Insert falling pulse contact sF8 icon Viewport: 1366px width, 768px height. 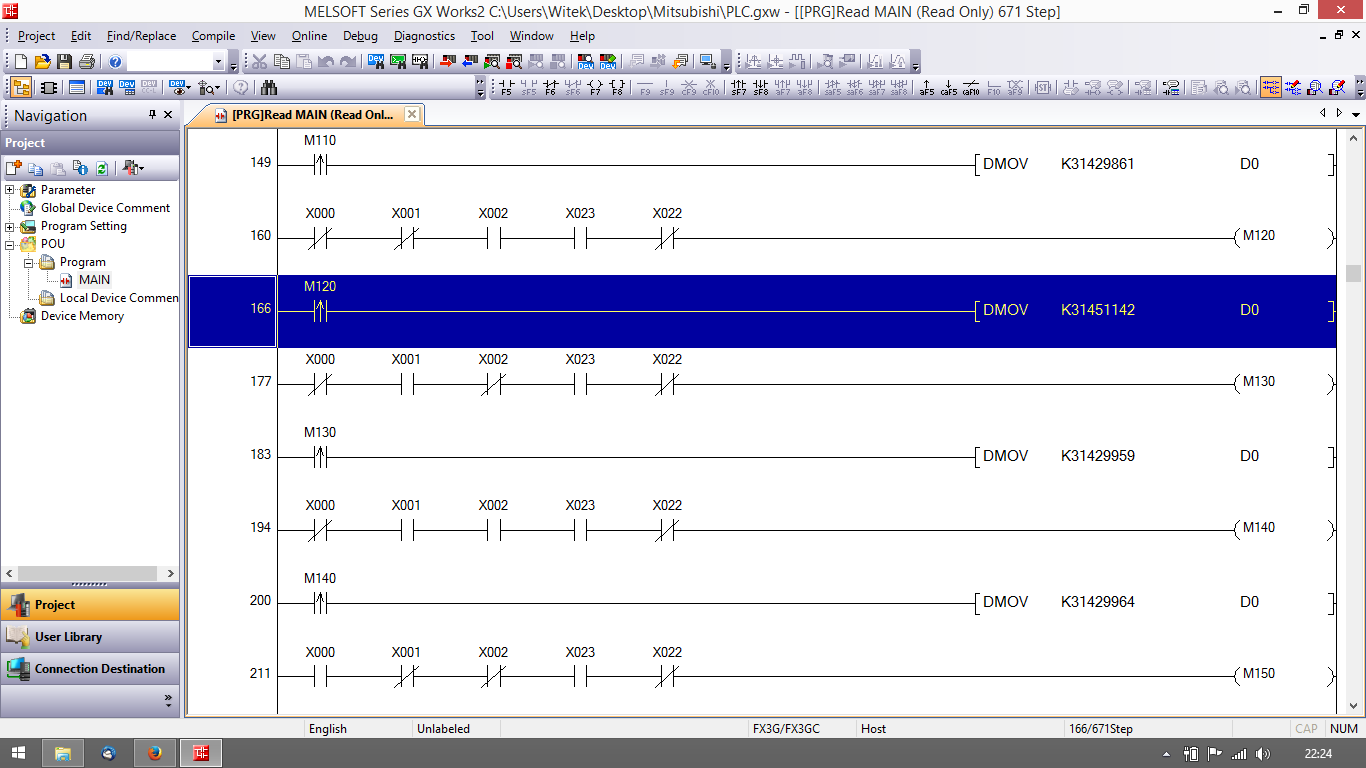pyautogui.click(x=761, y=88)
